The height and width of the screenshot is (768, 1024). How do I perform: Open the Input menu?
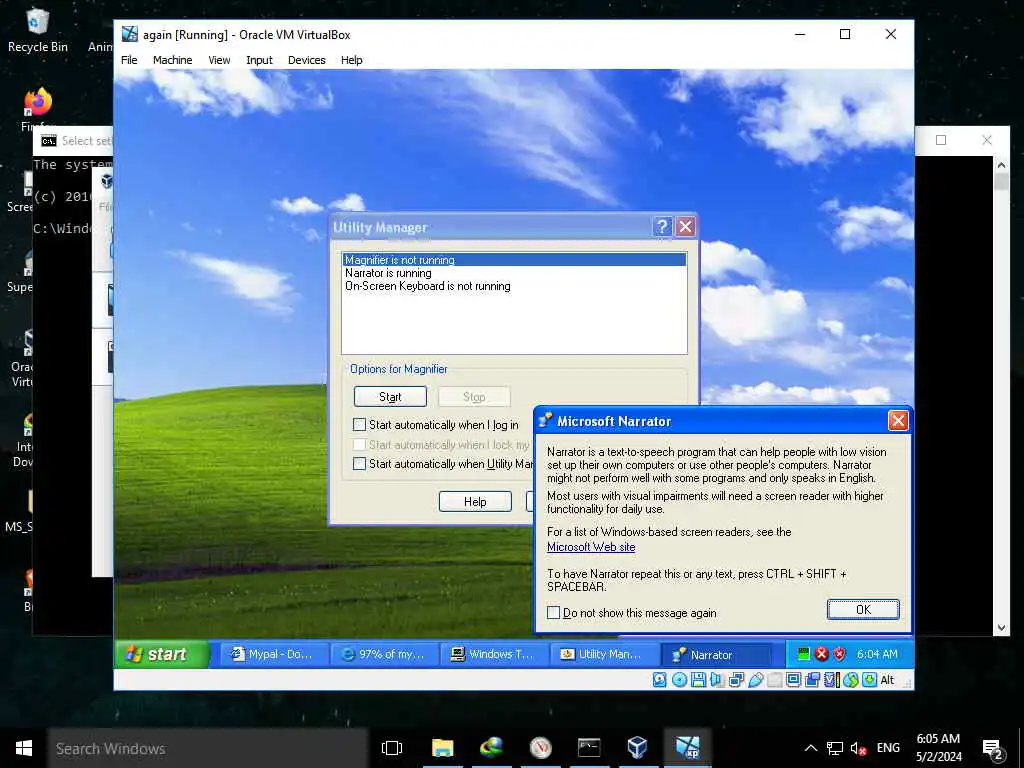pos(259,60)
